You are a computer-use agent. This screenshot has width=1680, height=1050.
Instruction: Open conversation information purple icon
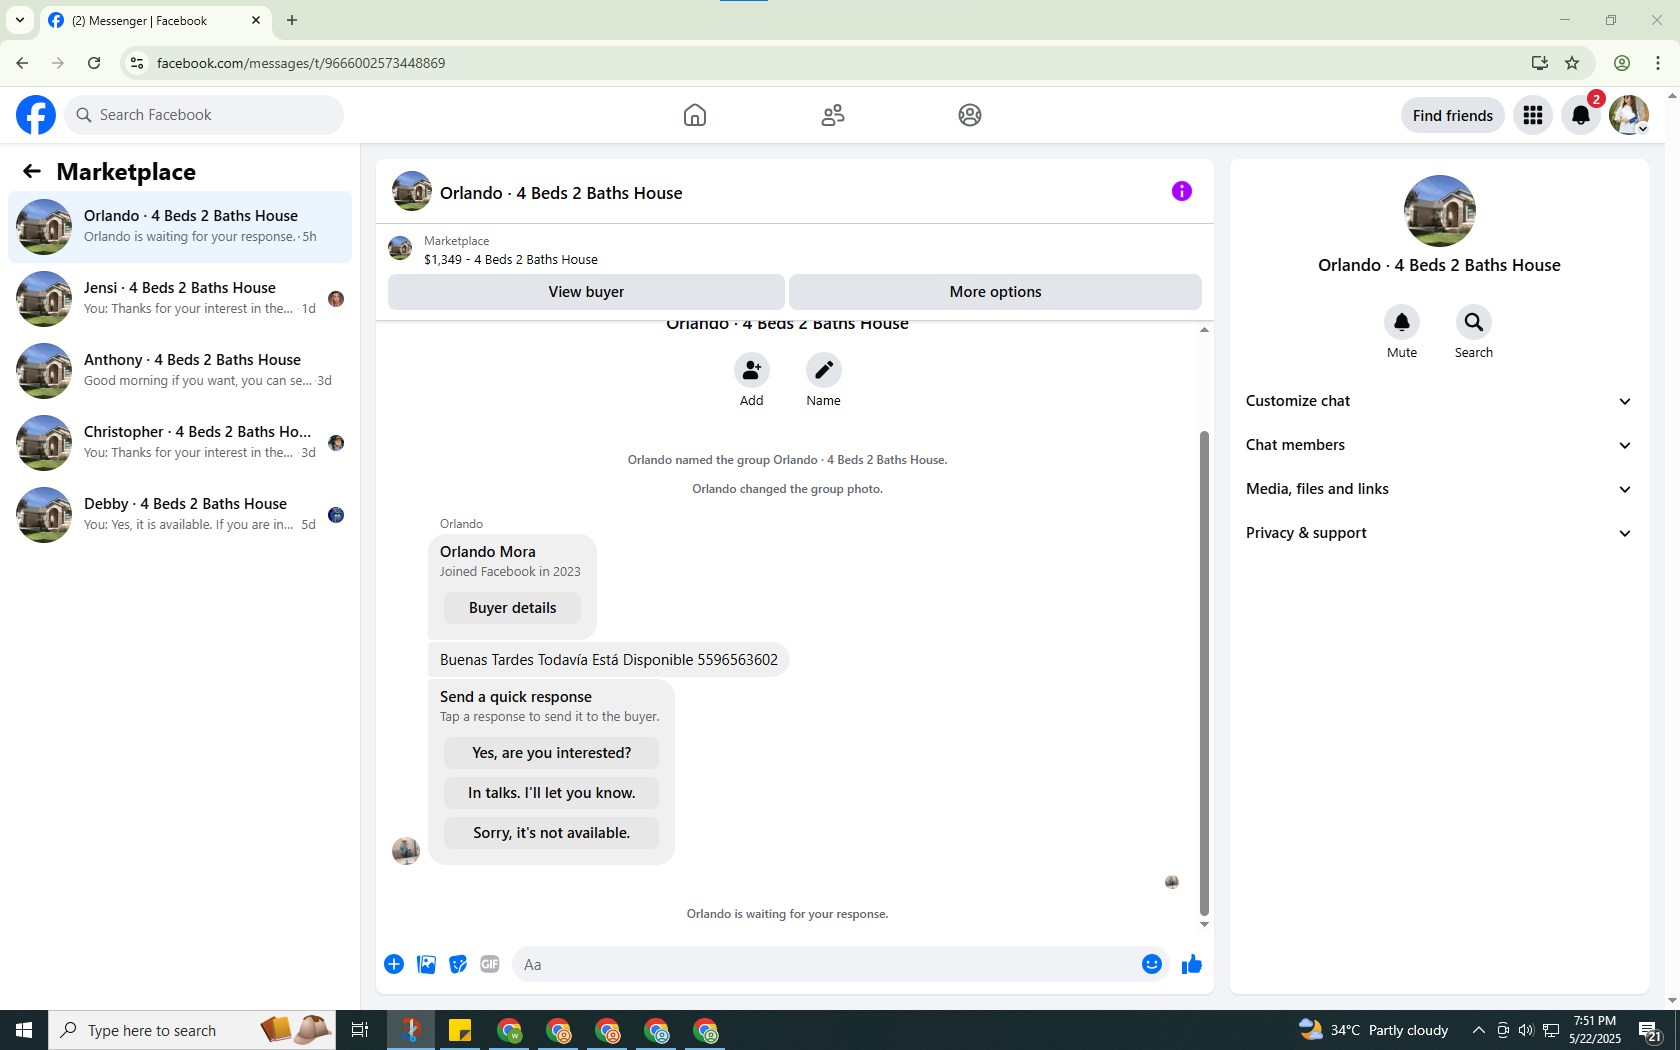point(1182,191)
